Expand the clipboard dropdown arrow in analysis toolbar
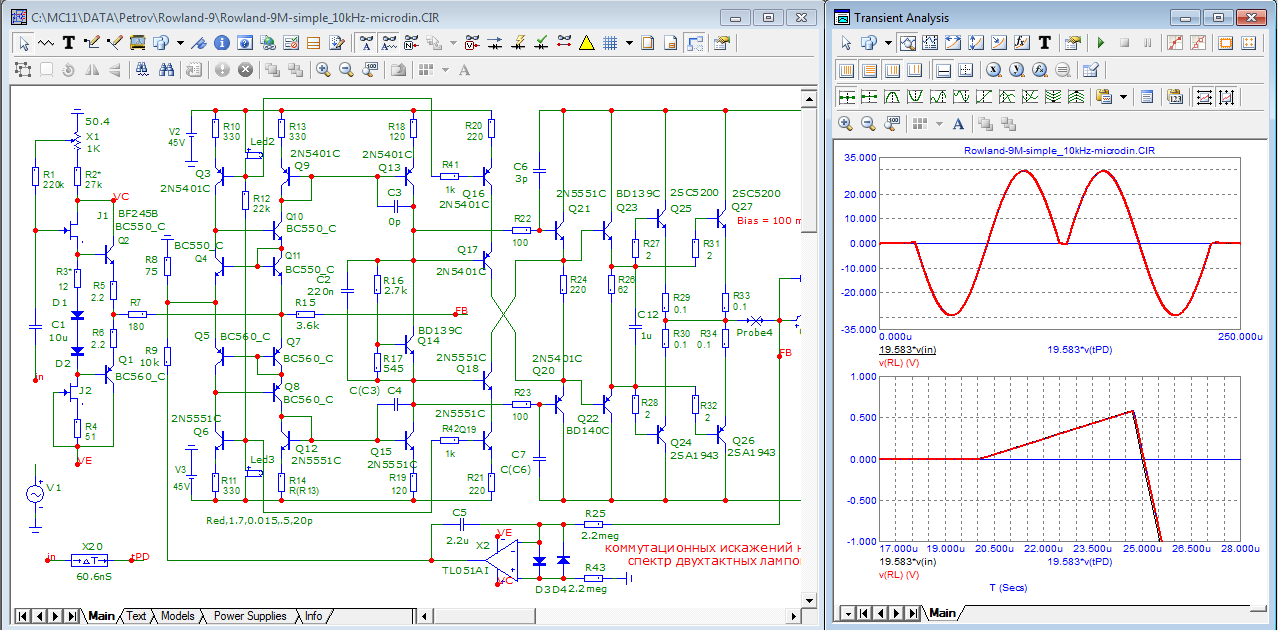This screenshot has height=630, width=1278. (1124, 97)
